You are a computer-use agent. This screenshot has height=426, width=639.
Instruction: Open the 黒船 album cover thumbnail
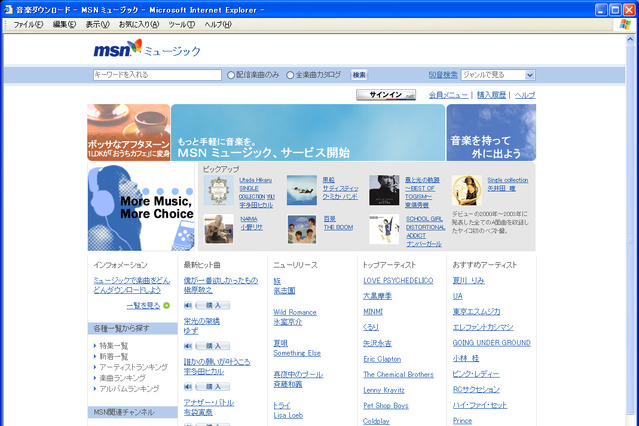(302, 190)
